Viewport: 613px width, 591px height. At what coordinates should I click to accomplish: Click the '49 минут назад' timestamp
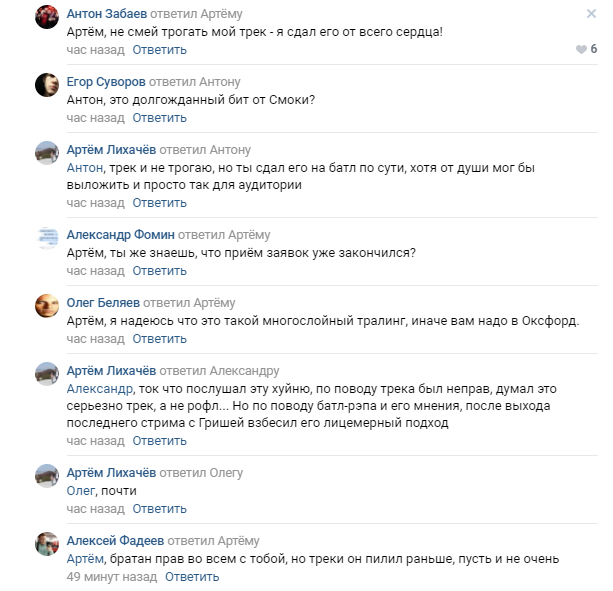click(x=112, y=577)
